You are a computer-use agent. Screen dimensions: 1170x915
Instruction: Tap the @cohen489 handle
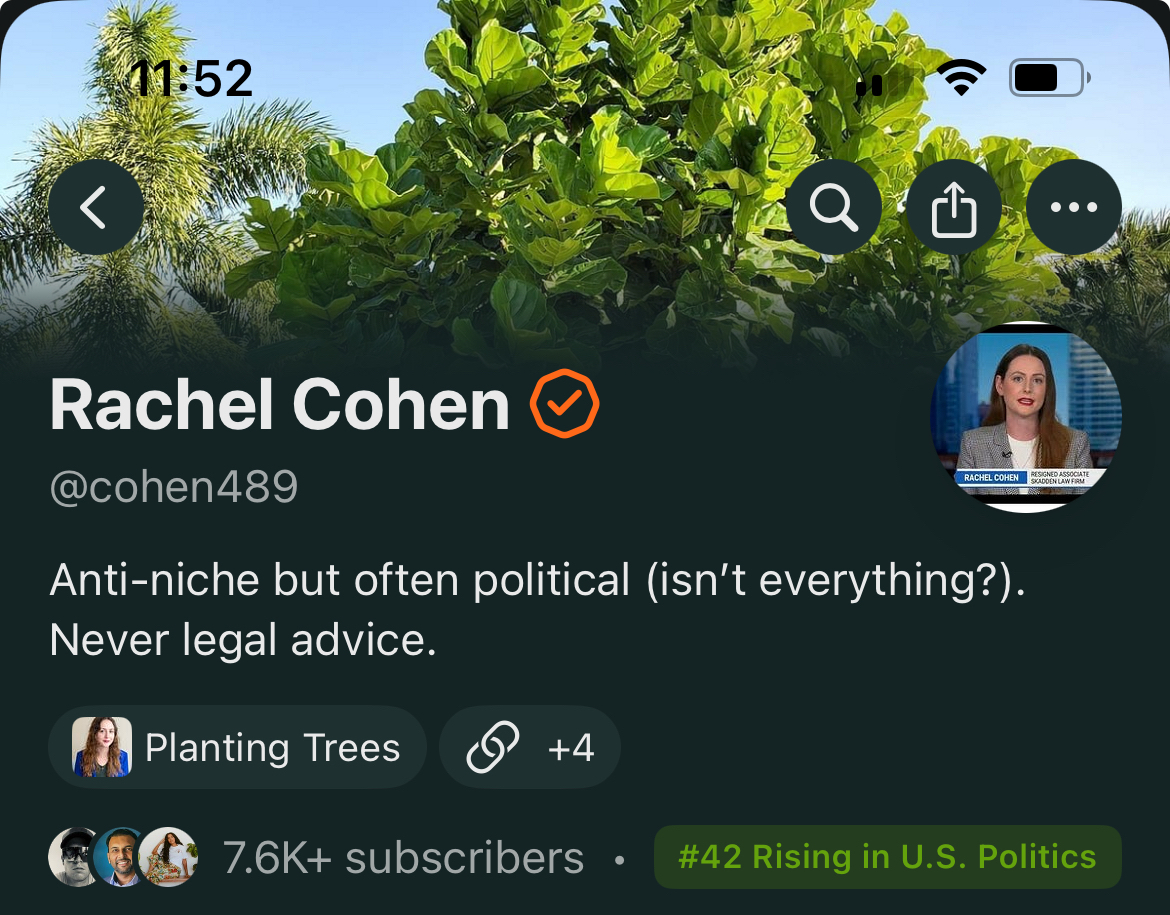(174, 487)
